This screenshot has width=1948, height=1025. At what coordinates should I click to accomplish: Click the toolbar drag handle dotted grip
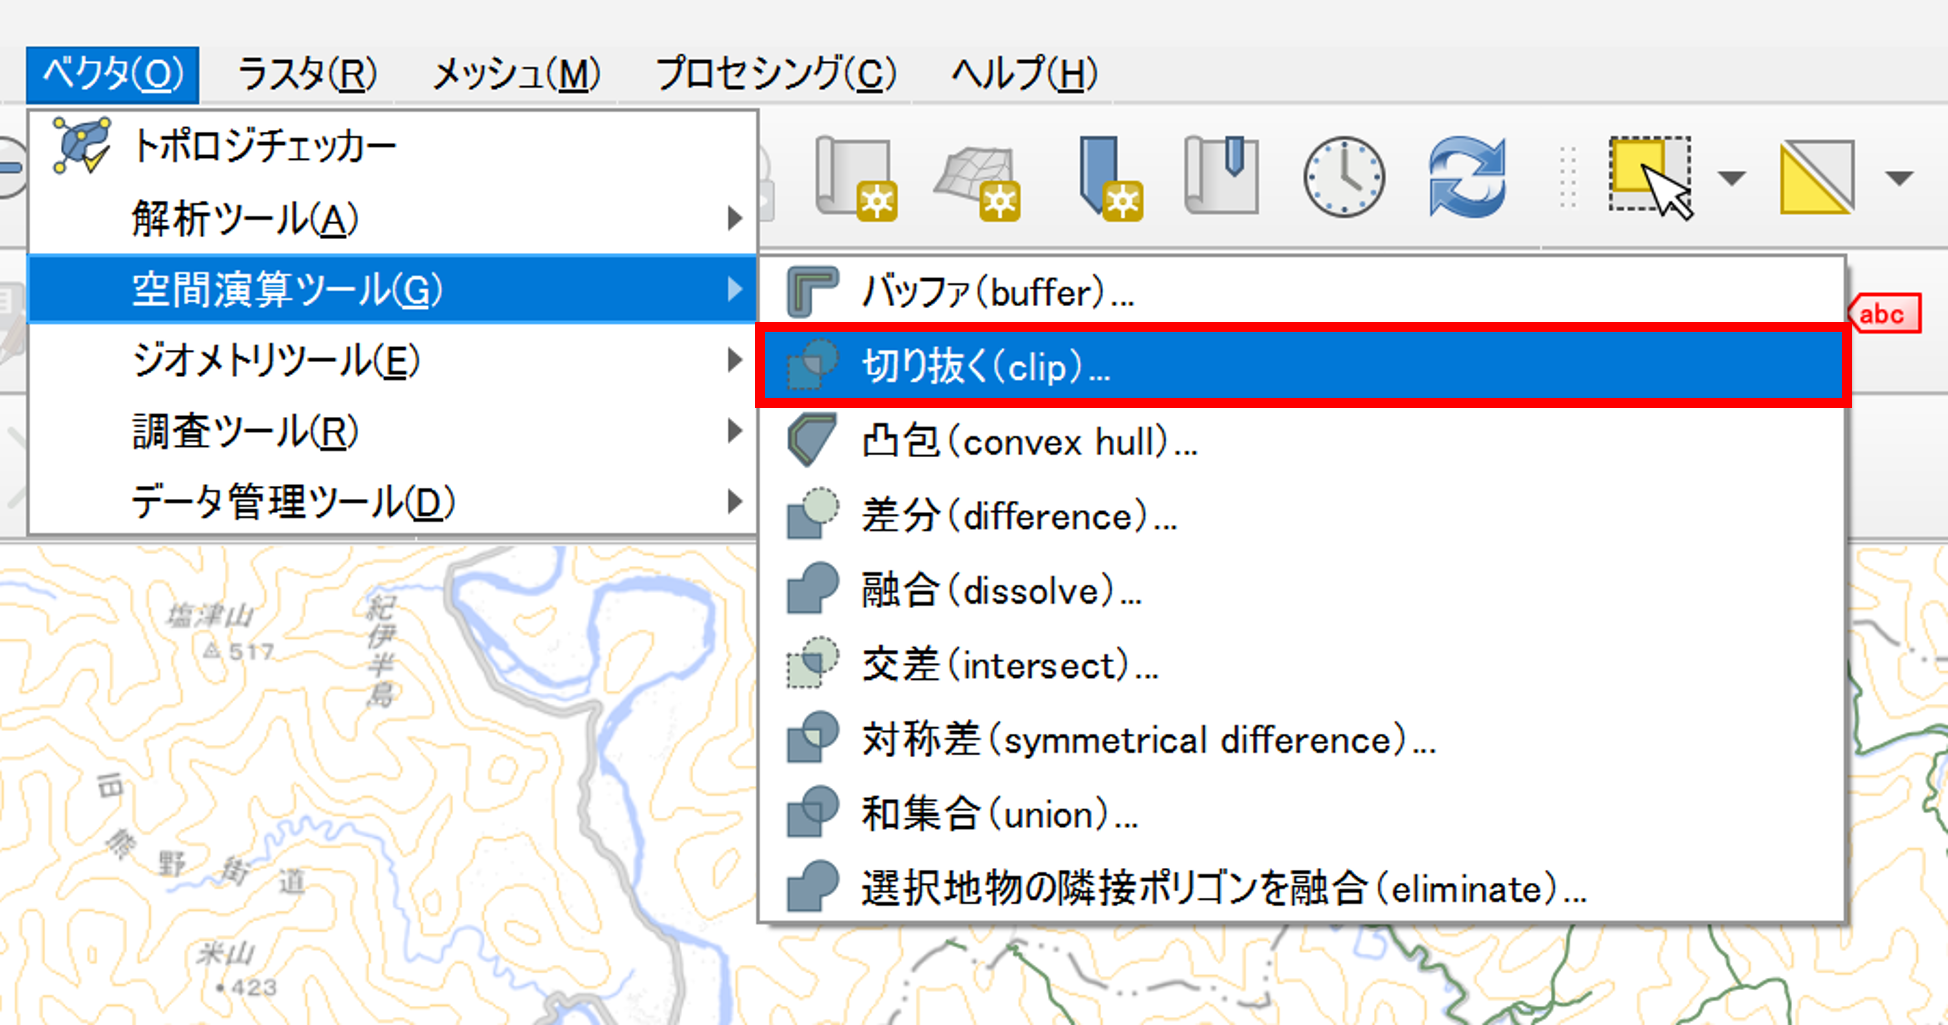click(1567, 178)
